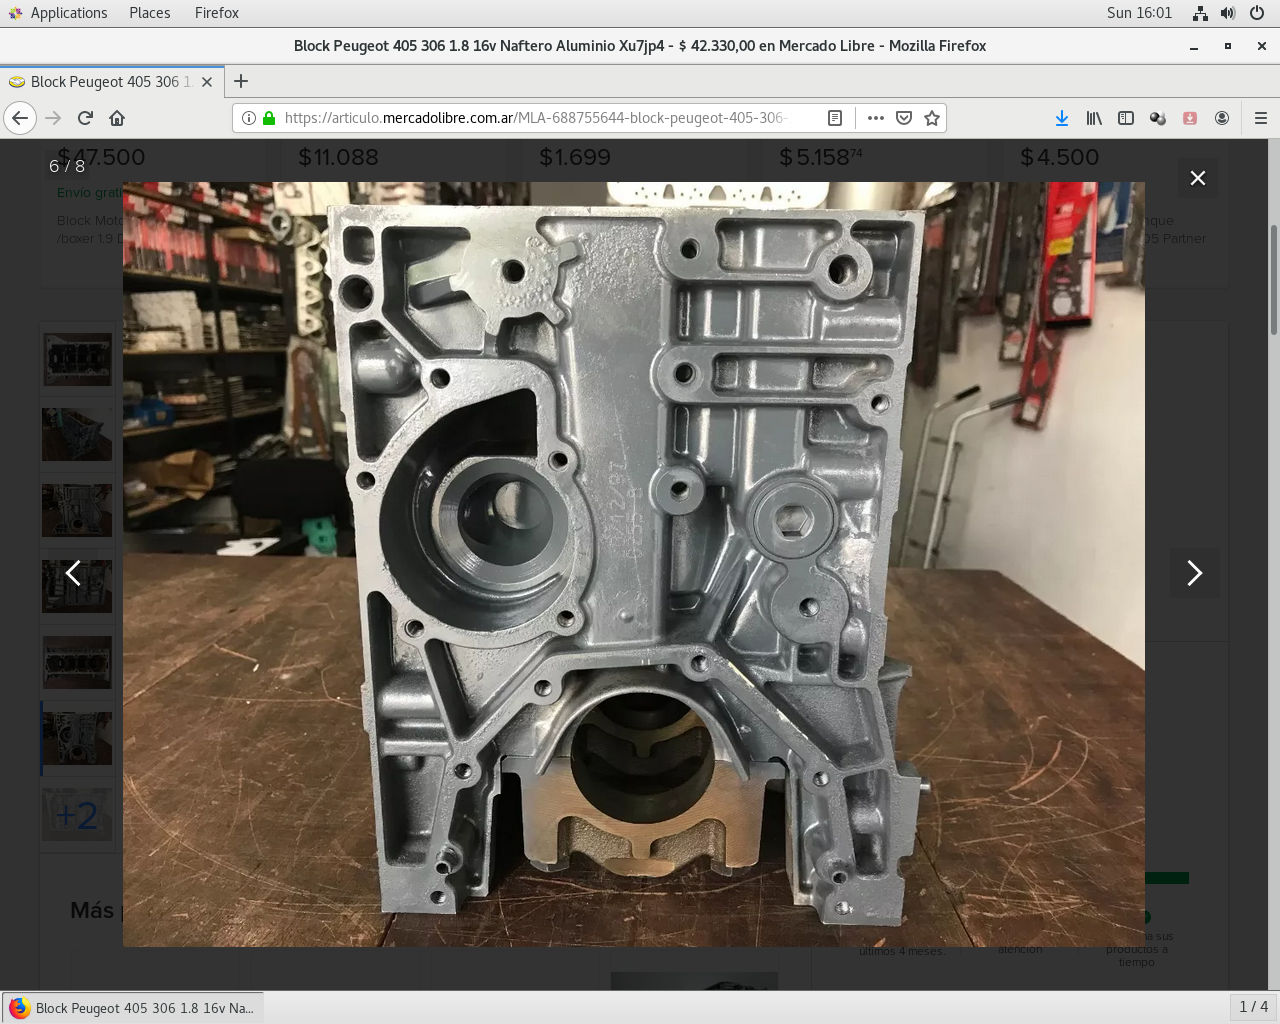Go to the next gallery photo
The height and width of the screenshot is (1024, 1280).
1194,573
